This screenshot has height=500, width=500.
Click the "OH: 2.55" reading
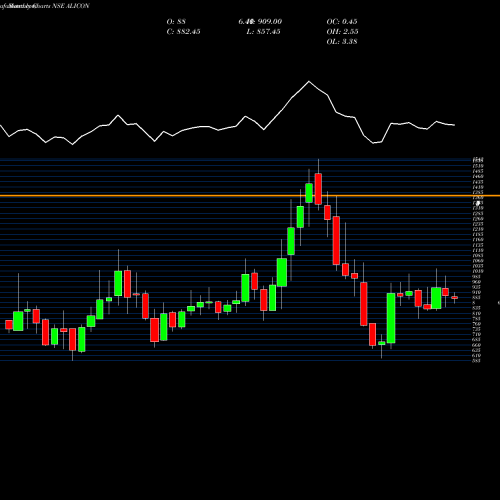342,32
